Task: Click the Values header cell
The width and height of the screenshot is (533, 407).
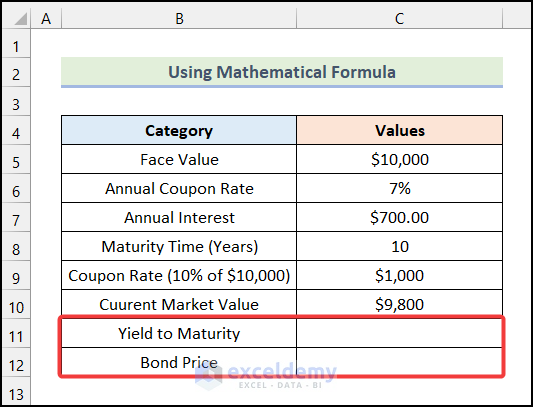Action: click(399, 130)
